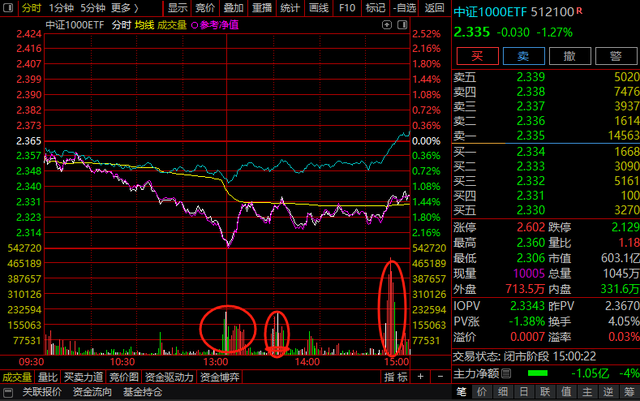Select the 买五 price 2.330

coord(531,210)
